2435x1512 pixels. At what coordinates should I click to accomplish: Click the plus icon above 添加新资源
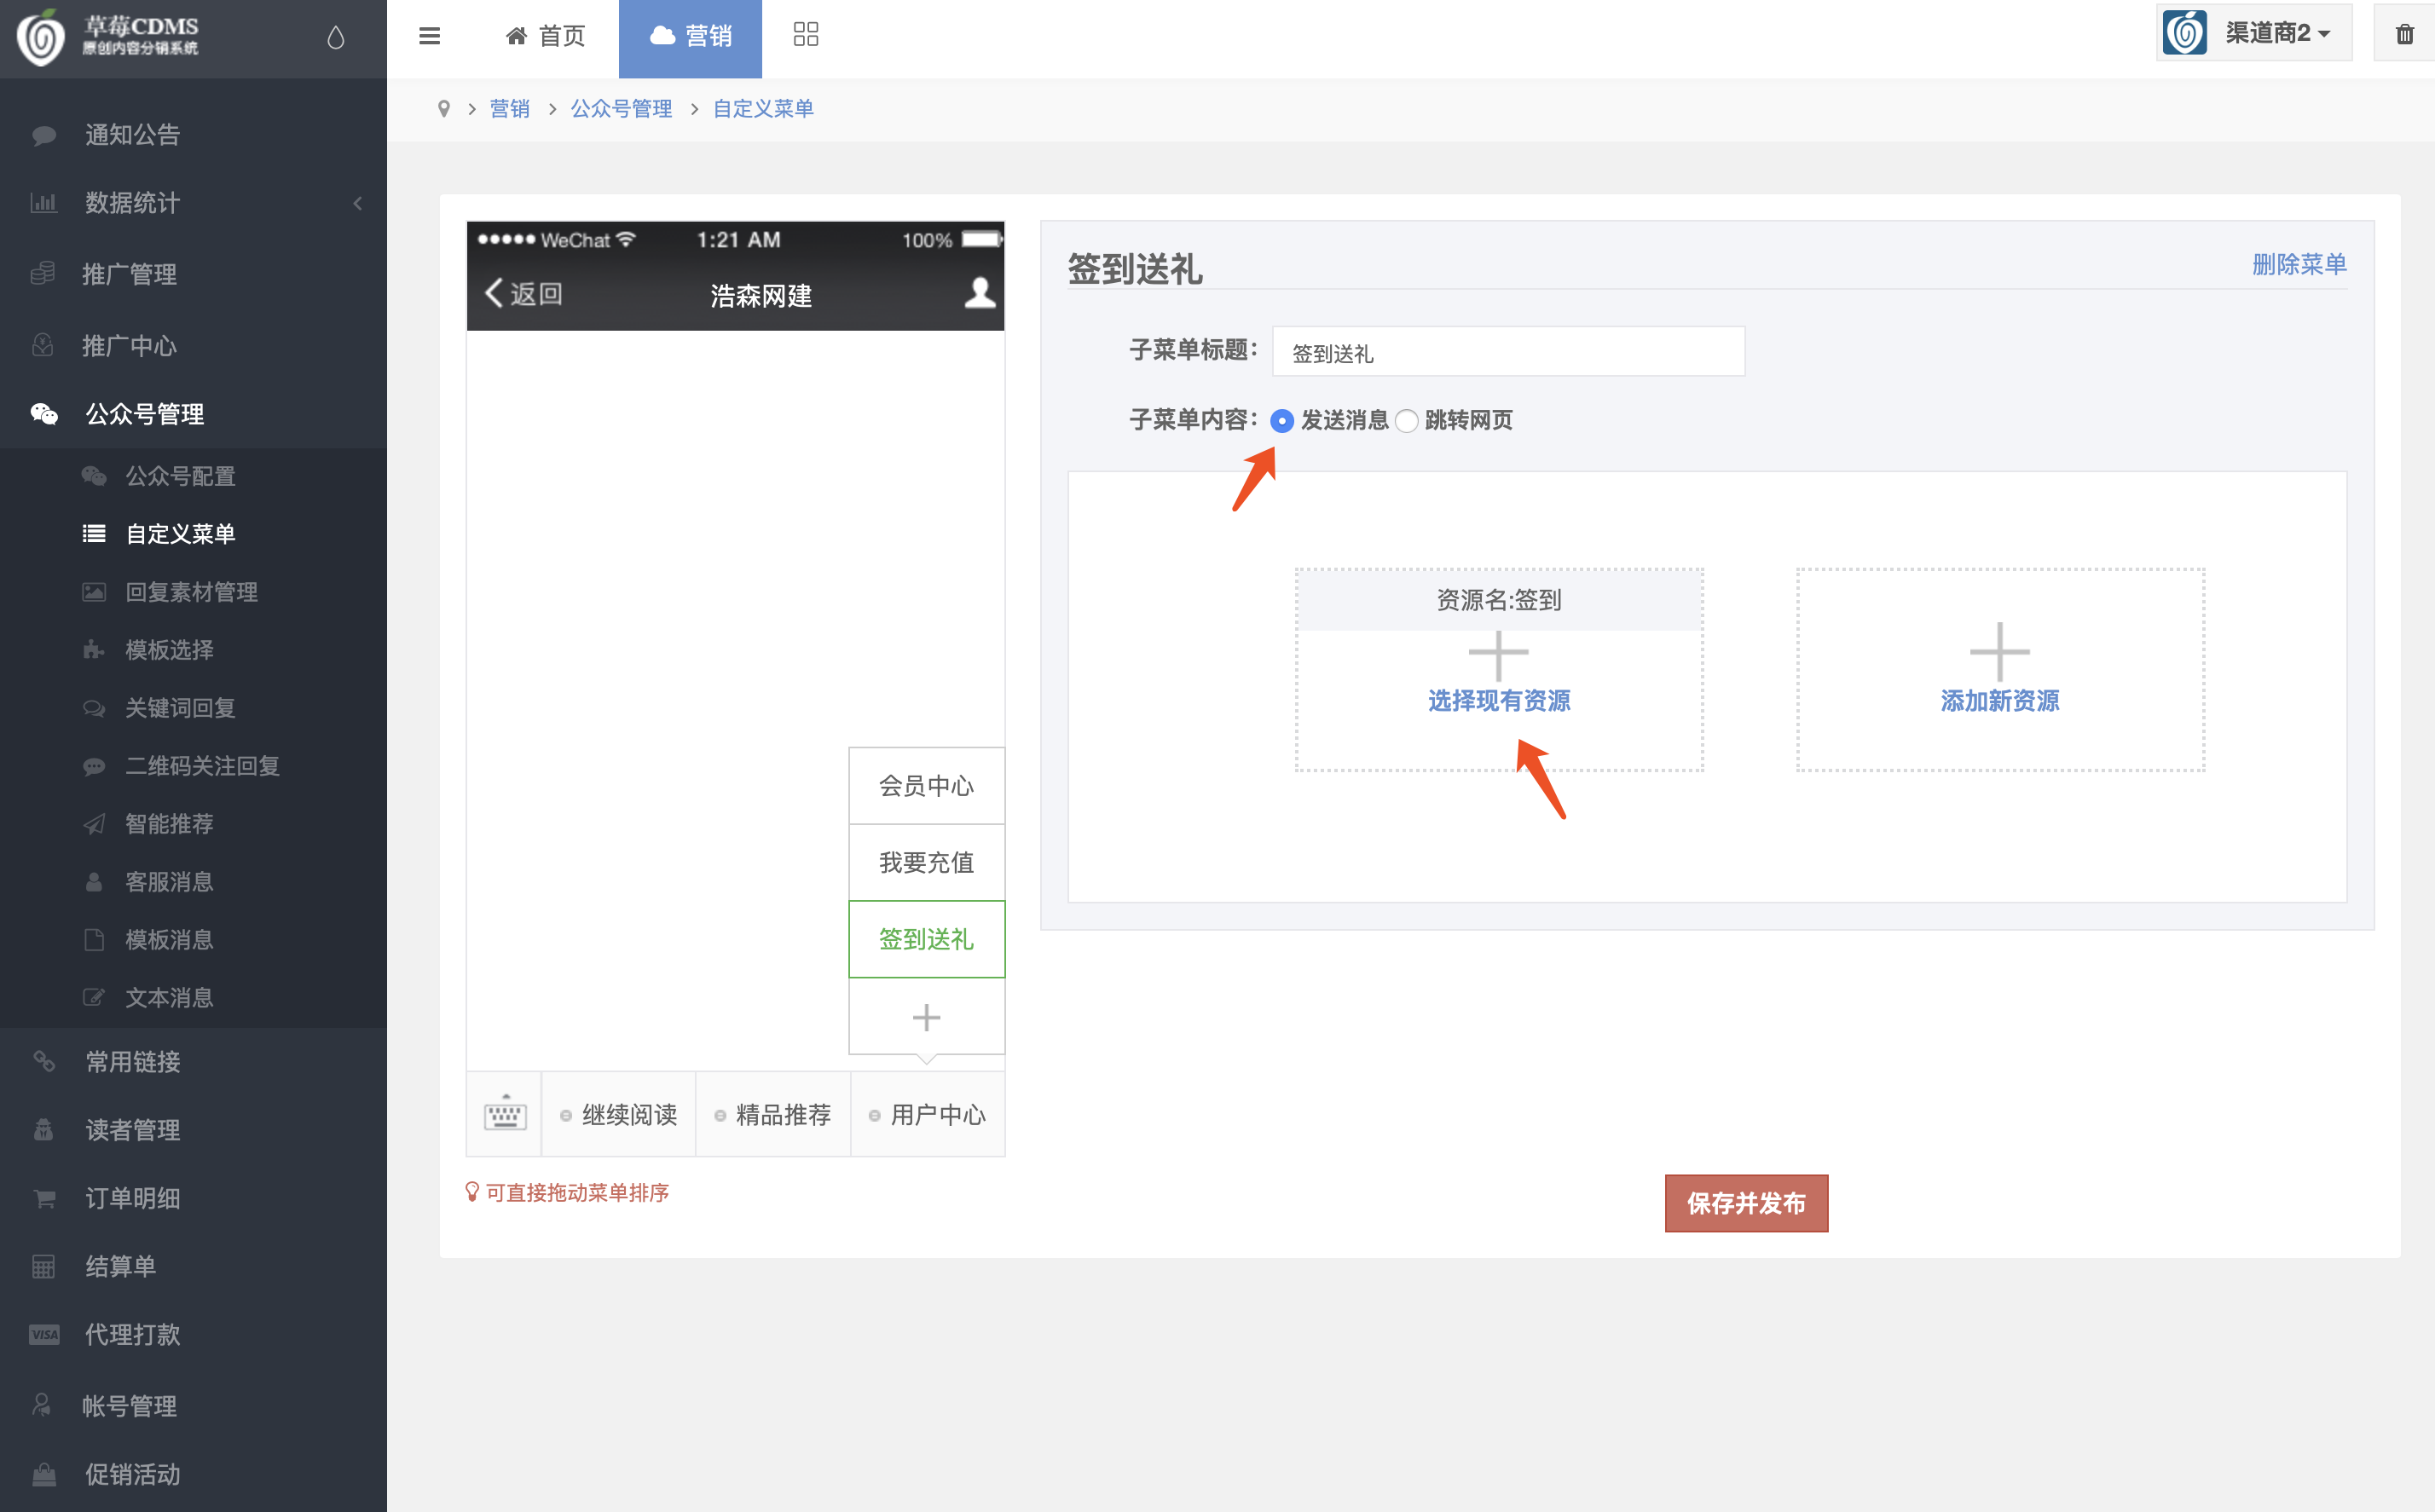point(1999,651)
